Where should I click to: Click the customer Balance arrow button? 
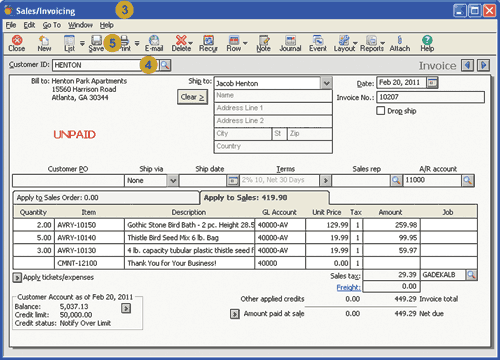126,308
